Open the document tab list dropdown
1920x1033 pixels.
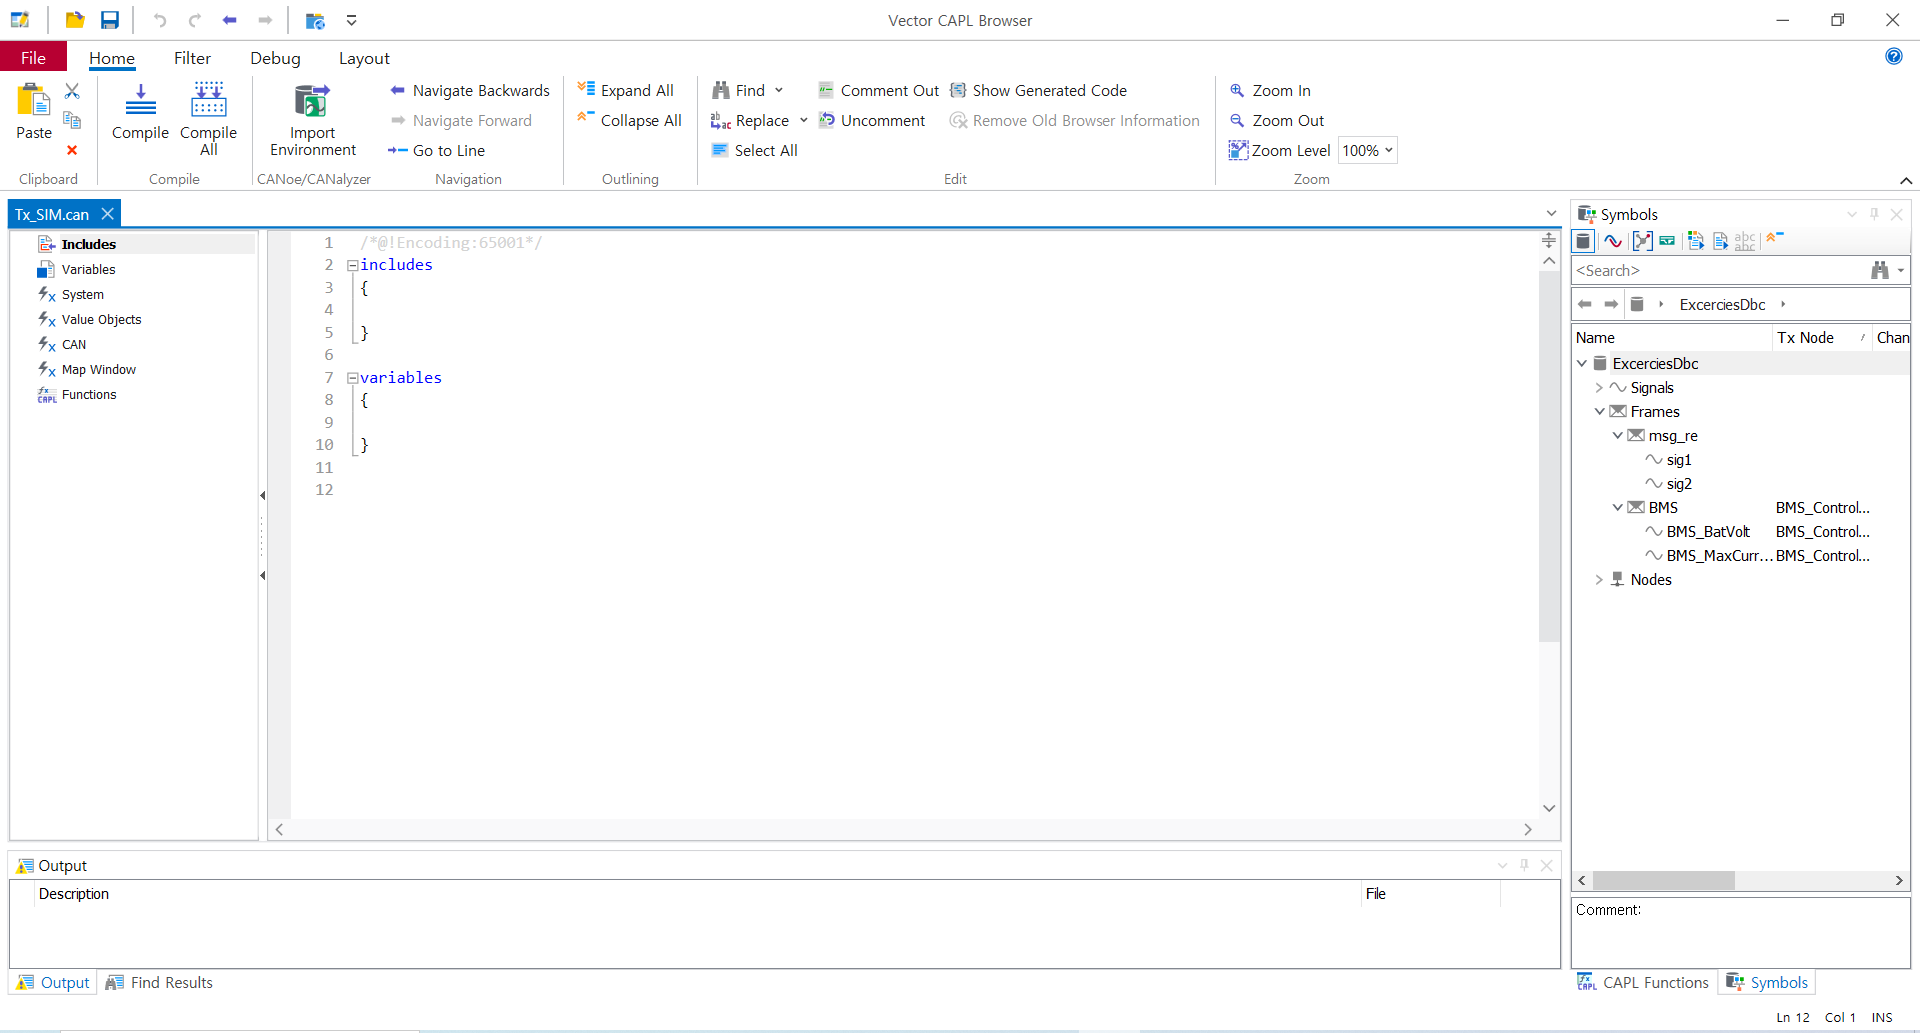click(1551, 213)
